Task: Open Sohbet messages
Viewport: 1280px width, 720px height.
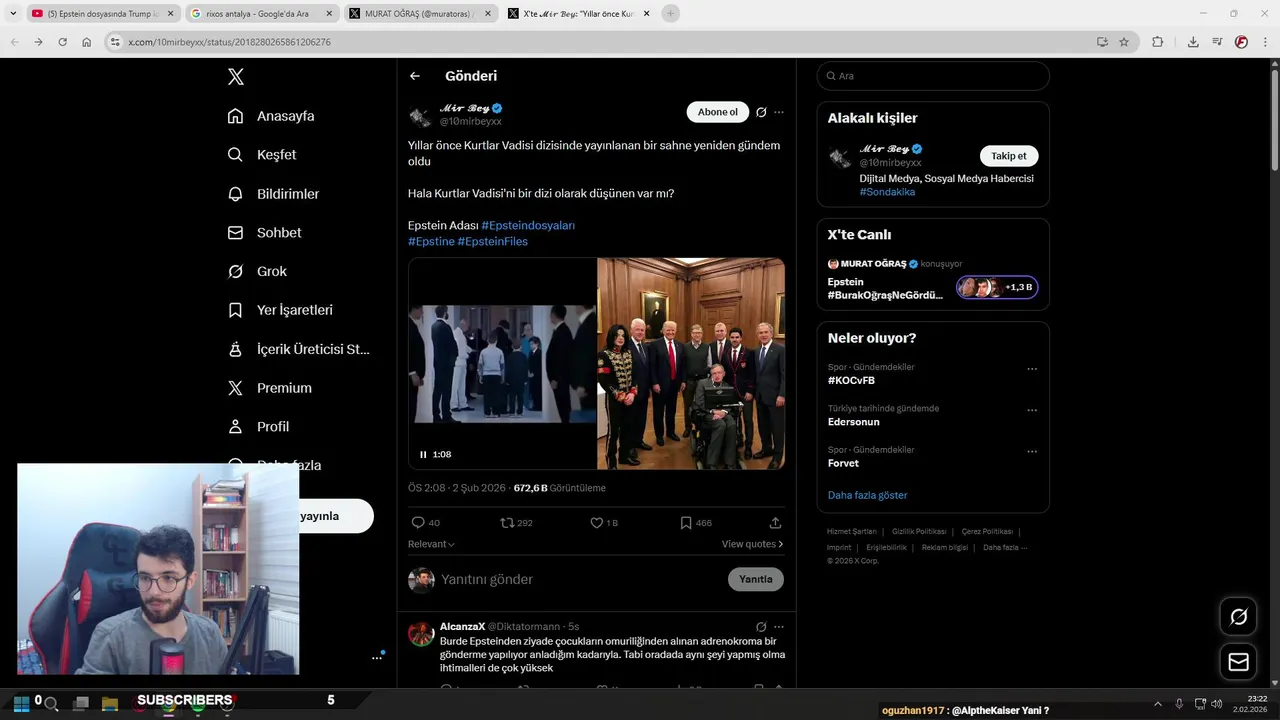Action: (264, 232)
